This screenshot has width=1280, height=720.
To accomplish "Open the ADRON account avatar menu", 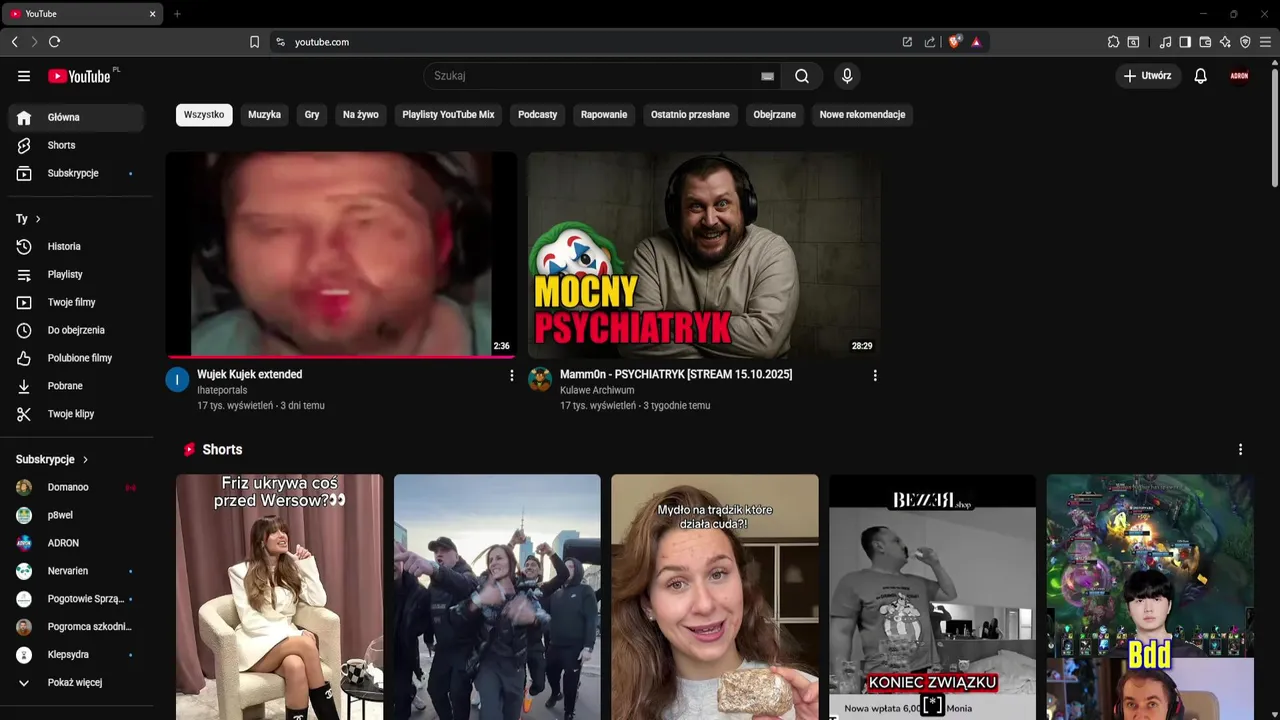I will coord(1240,76).
